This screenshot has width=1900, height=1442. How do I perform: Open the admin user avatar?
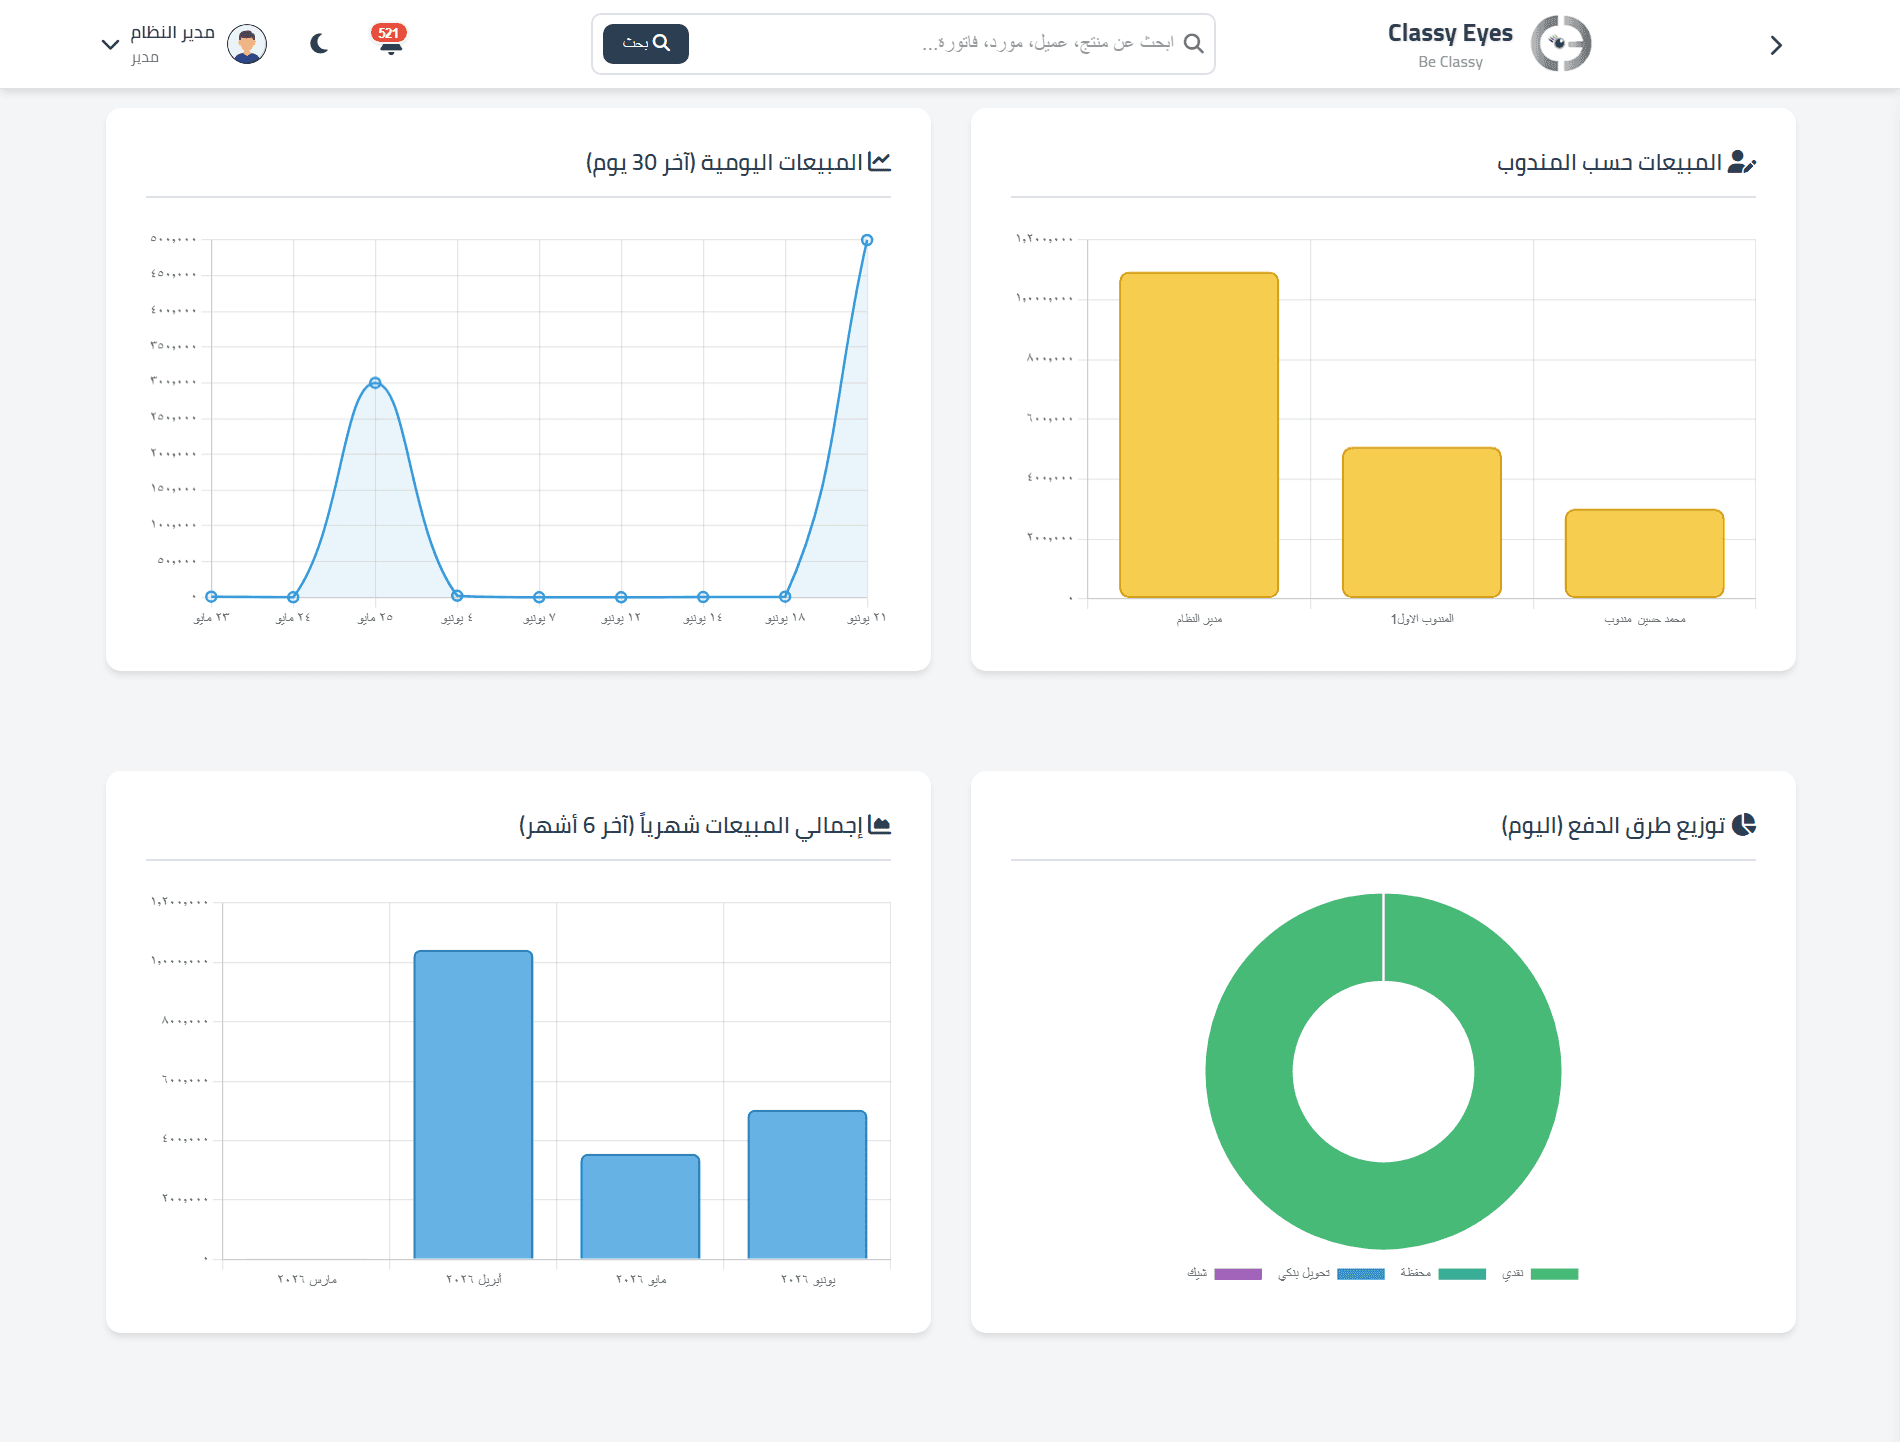tap(247, 44)
